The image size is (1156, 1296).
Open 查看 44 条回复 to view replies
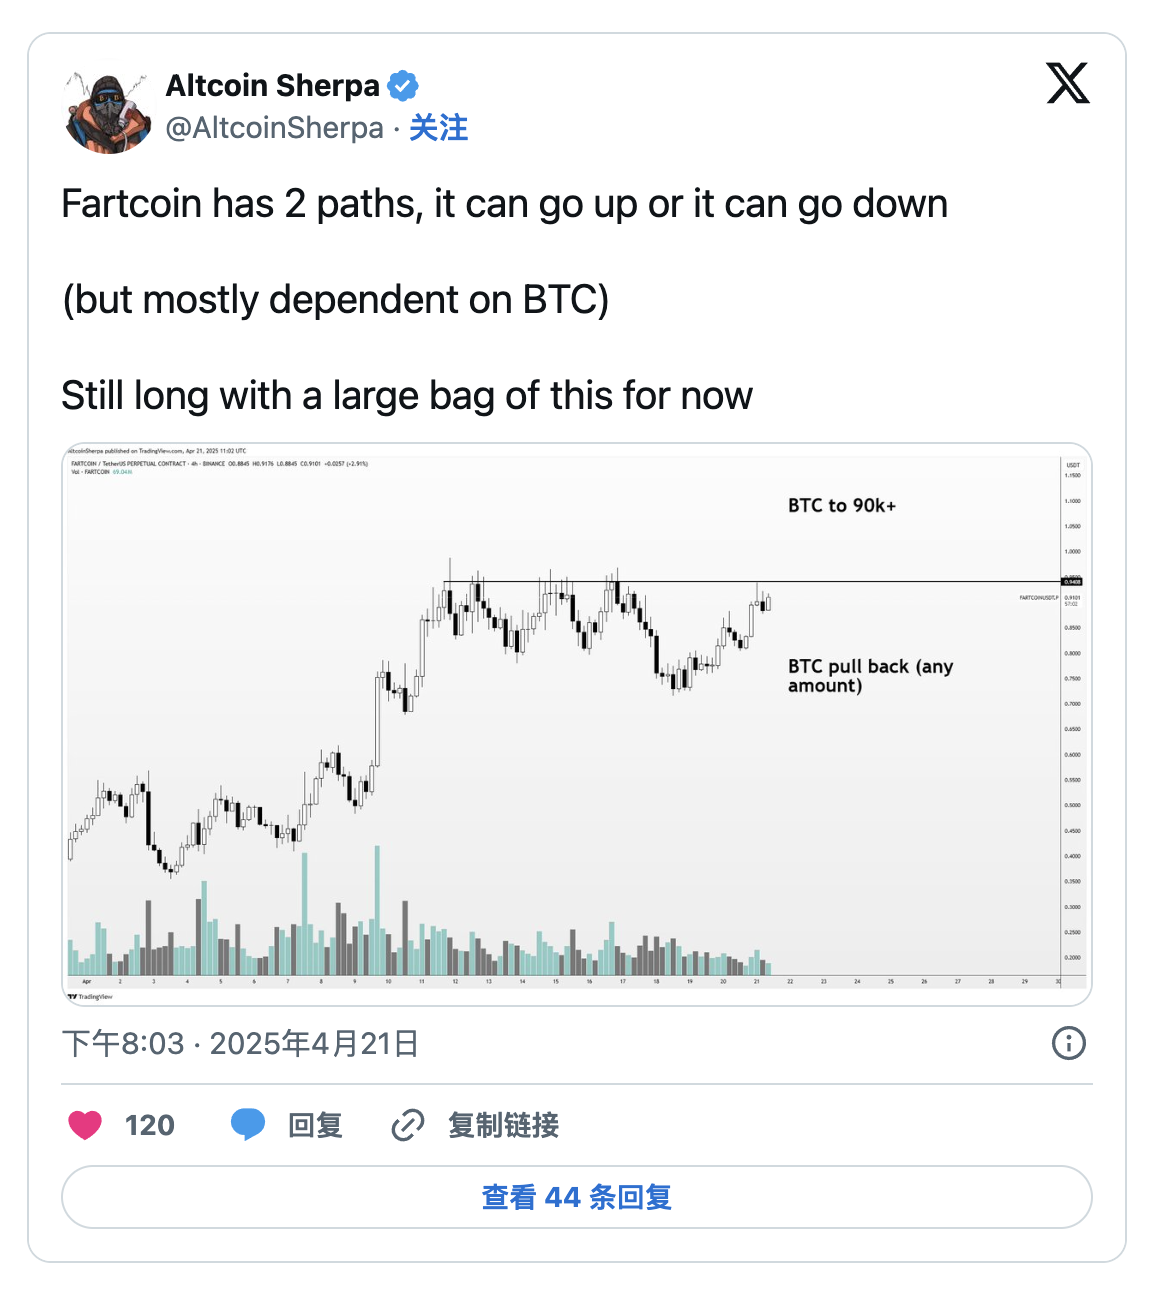576,1197
